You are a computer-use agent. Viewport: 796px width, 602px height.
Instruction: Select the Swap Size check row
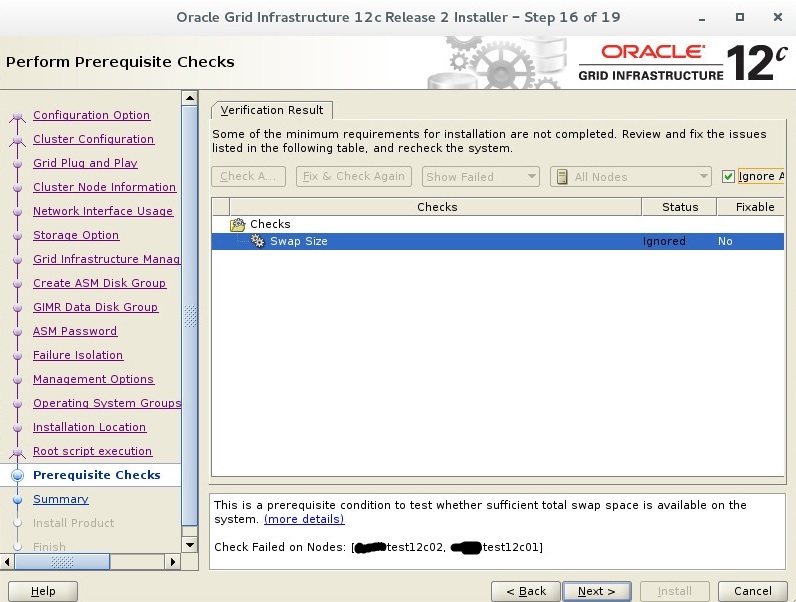pos(498,241)
